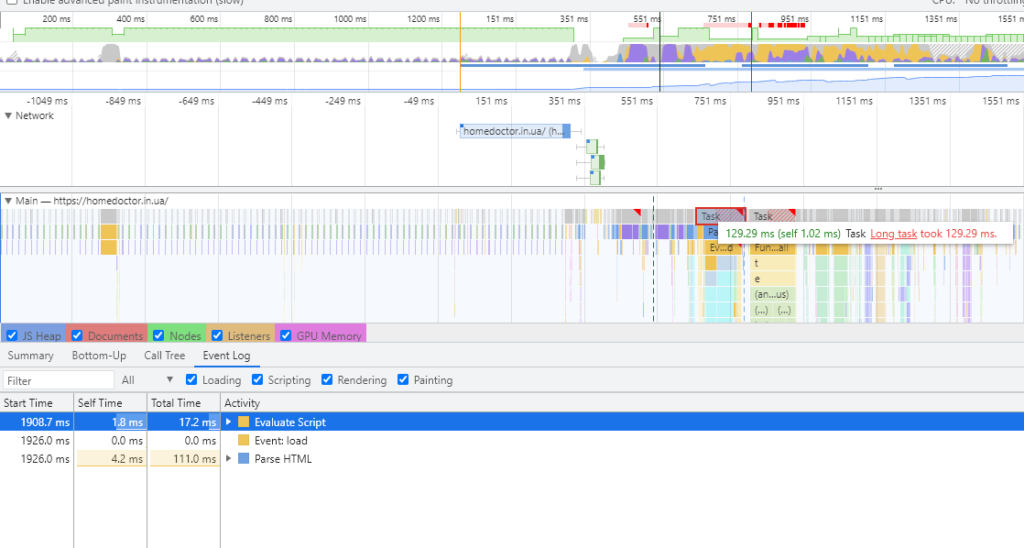
Task: Uncheck the Loading filter checkbox
Action: [x=191, y=379]
